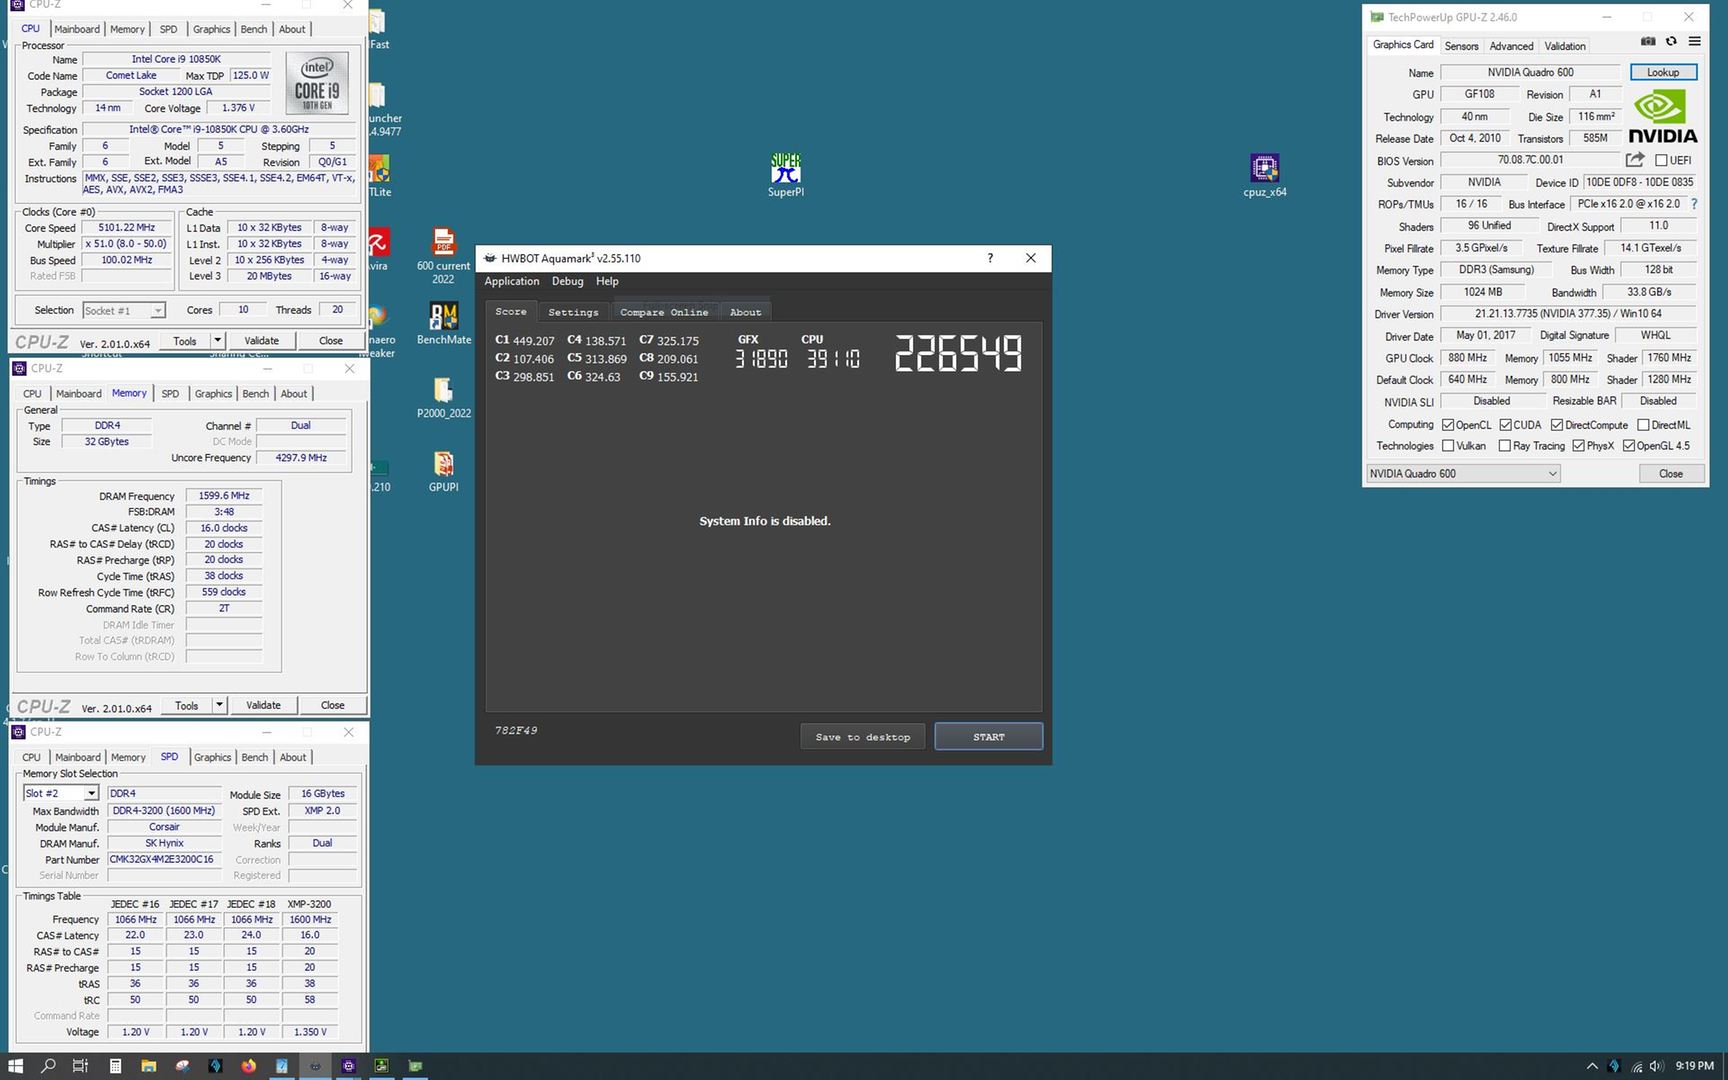Click the START button in Aquamark

pyautogui.click(x=989, y=737)
